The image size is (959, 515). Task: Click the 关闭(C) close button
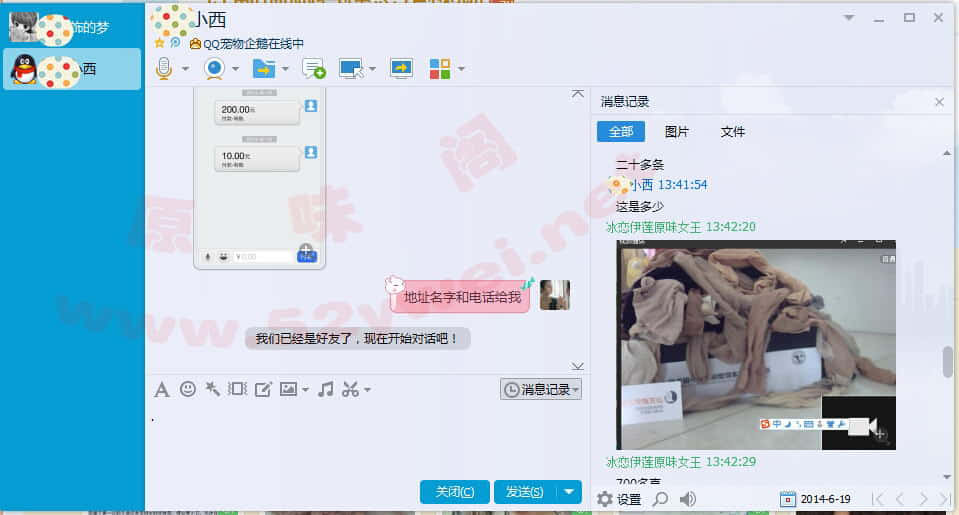454,491
